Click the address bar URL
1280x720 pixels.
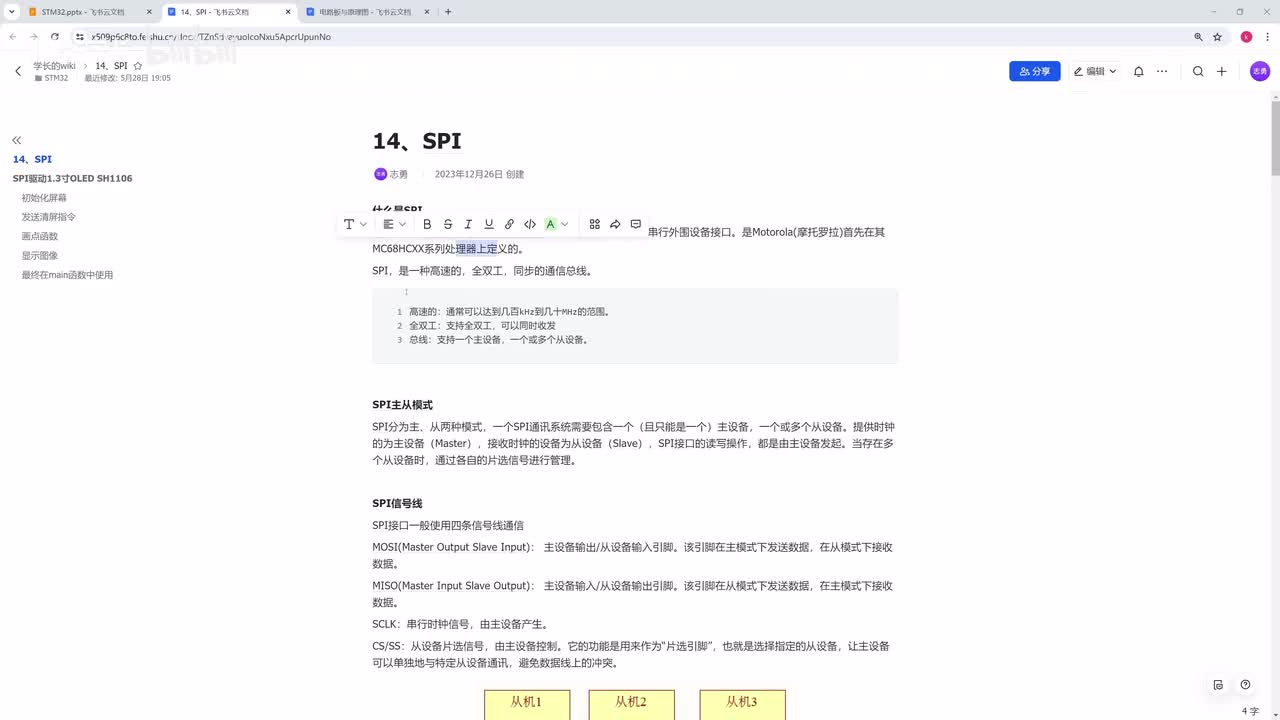click(x=210, y=37)
